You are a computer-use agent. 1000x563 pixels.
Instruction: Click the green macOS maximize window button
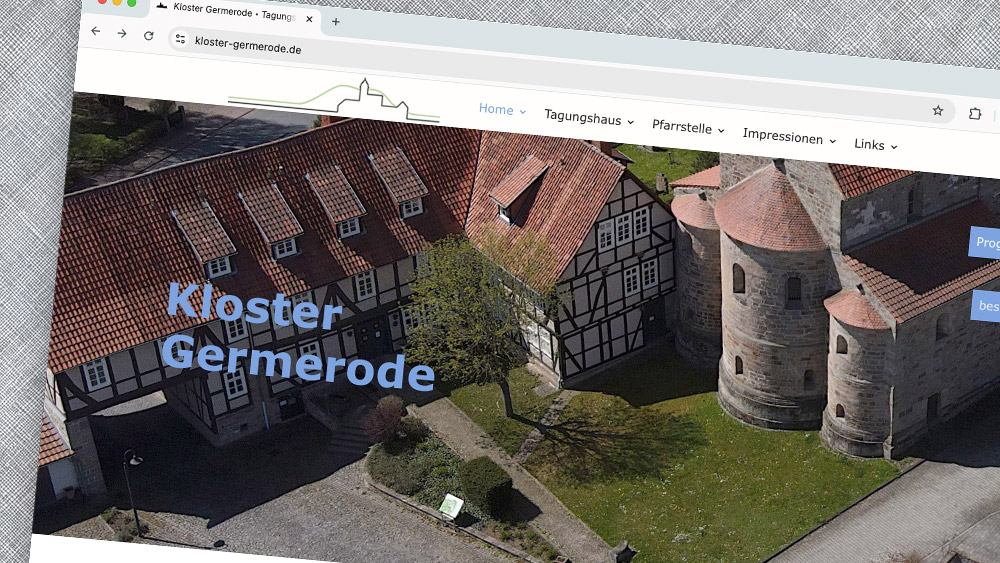click(x=131, y=3)
